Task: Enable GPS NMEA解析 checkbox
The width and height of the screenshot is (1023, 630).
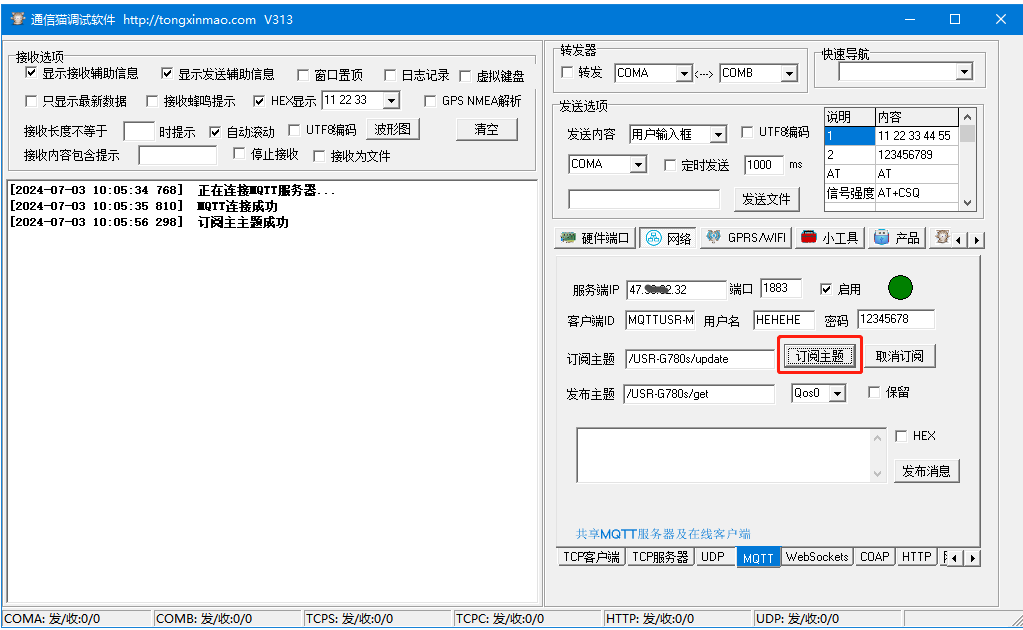Action: click(430, 101)
